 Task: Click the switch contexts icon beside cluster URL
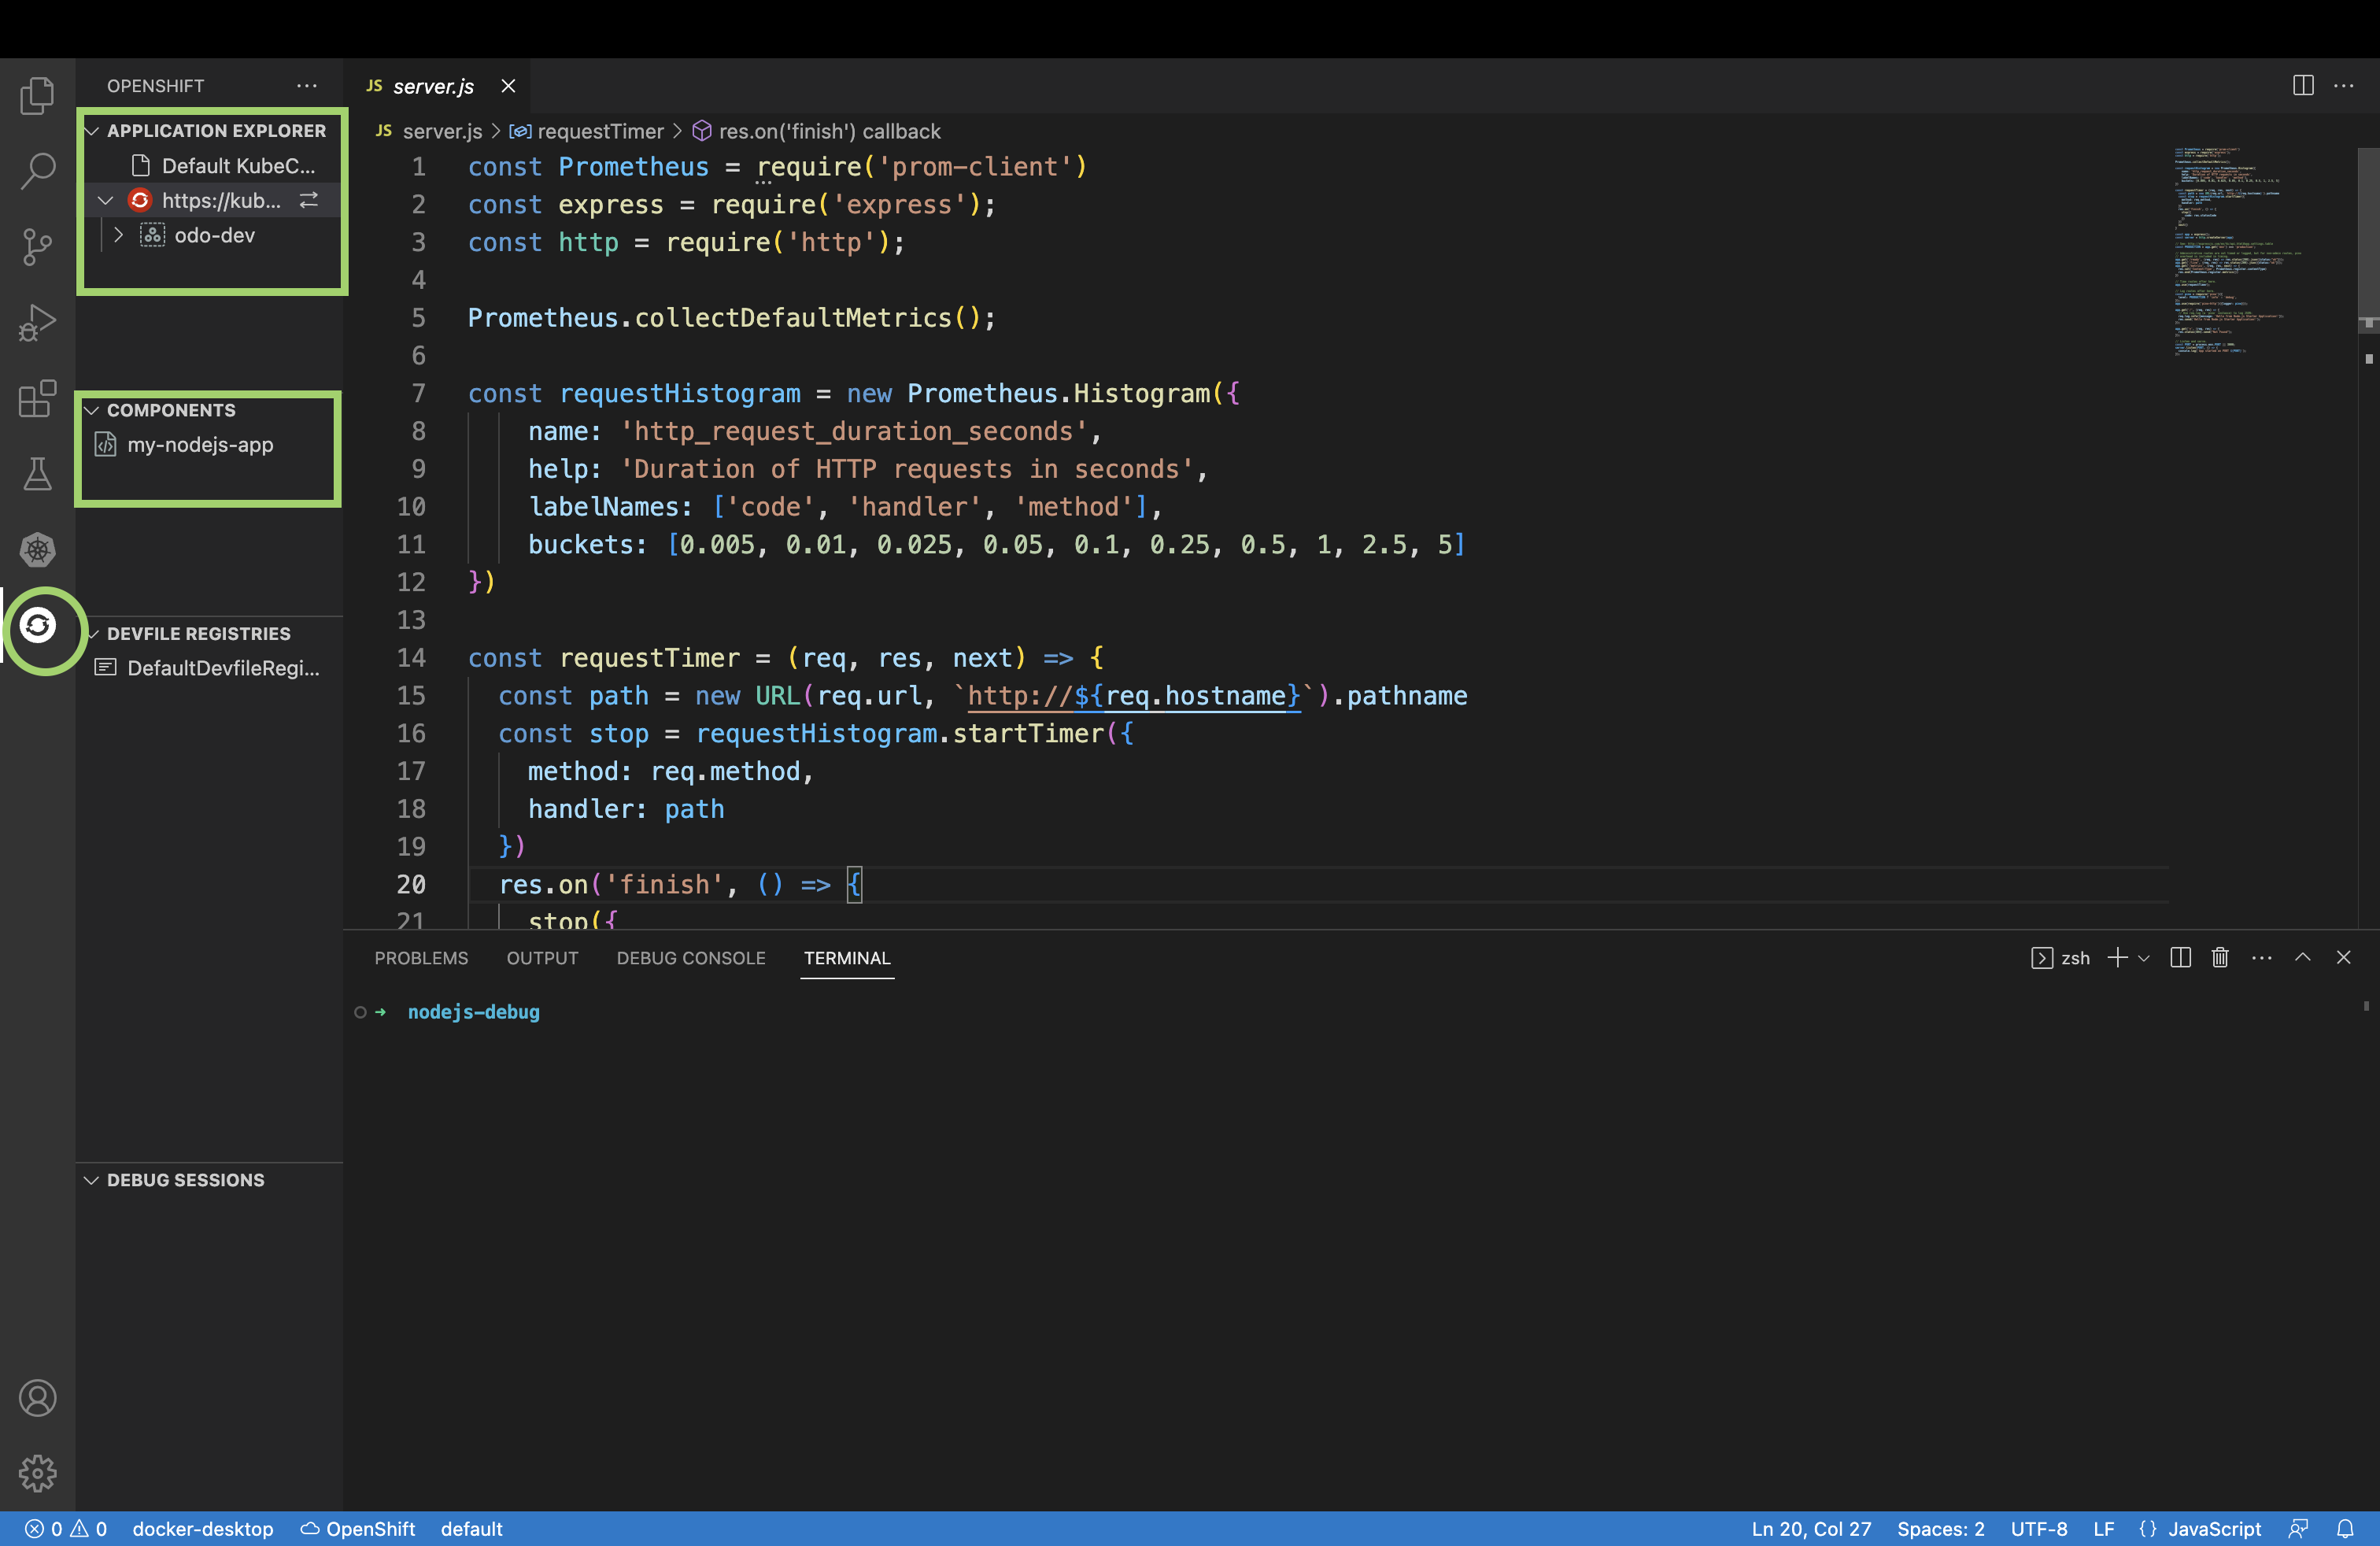(309, 200)
